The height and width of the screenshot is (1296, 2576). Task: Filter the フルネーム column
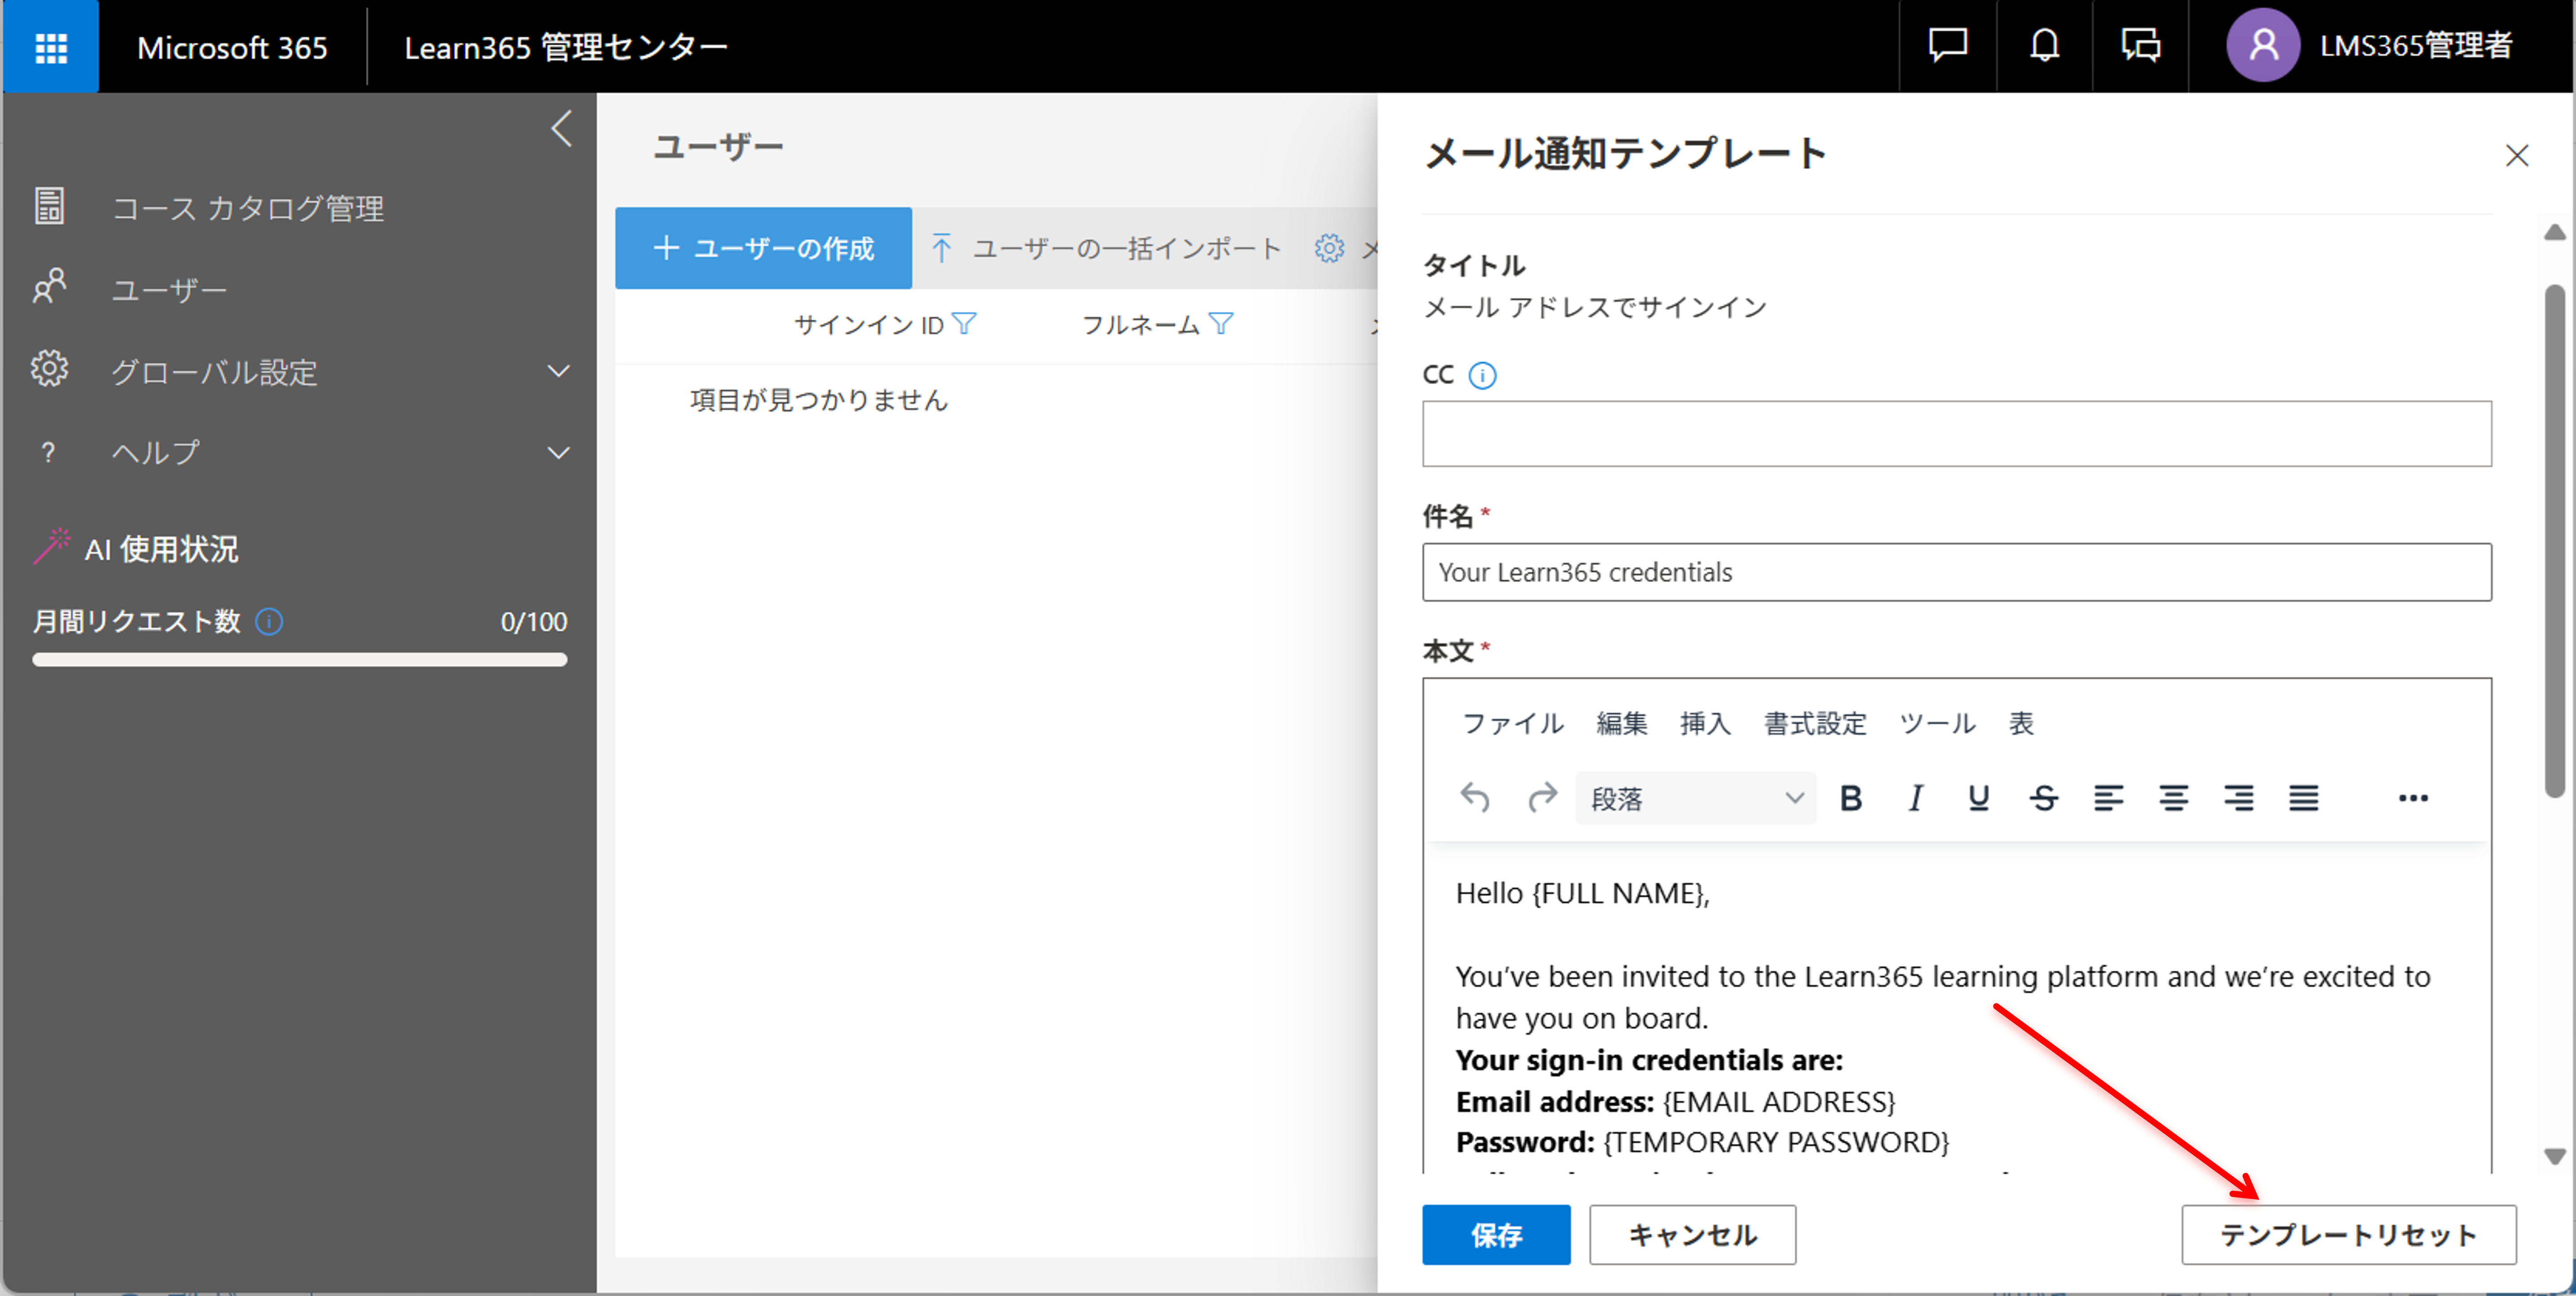point(1221,324)
